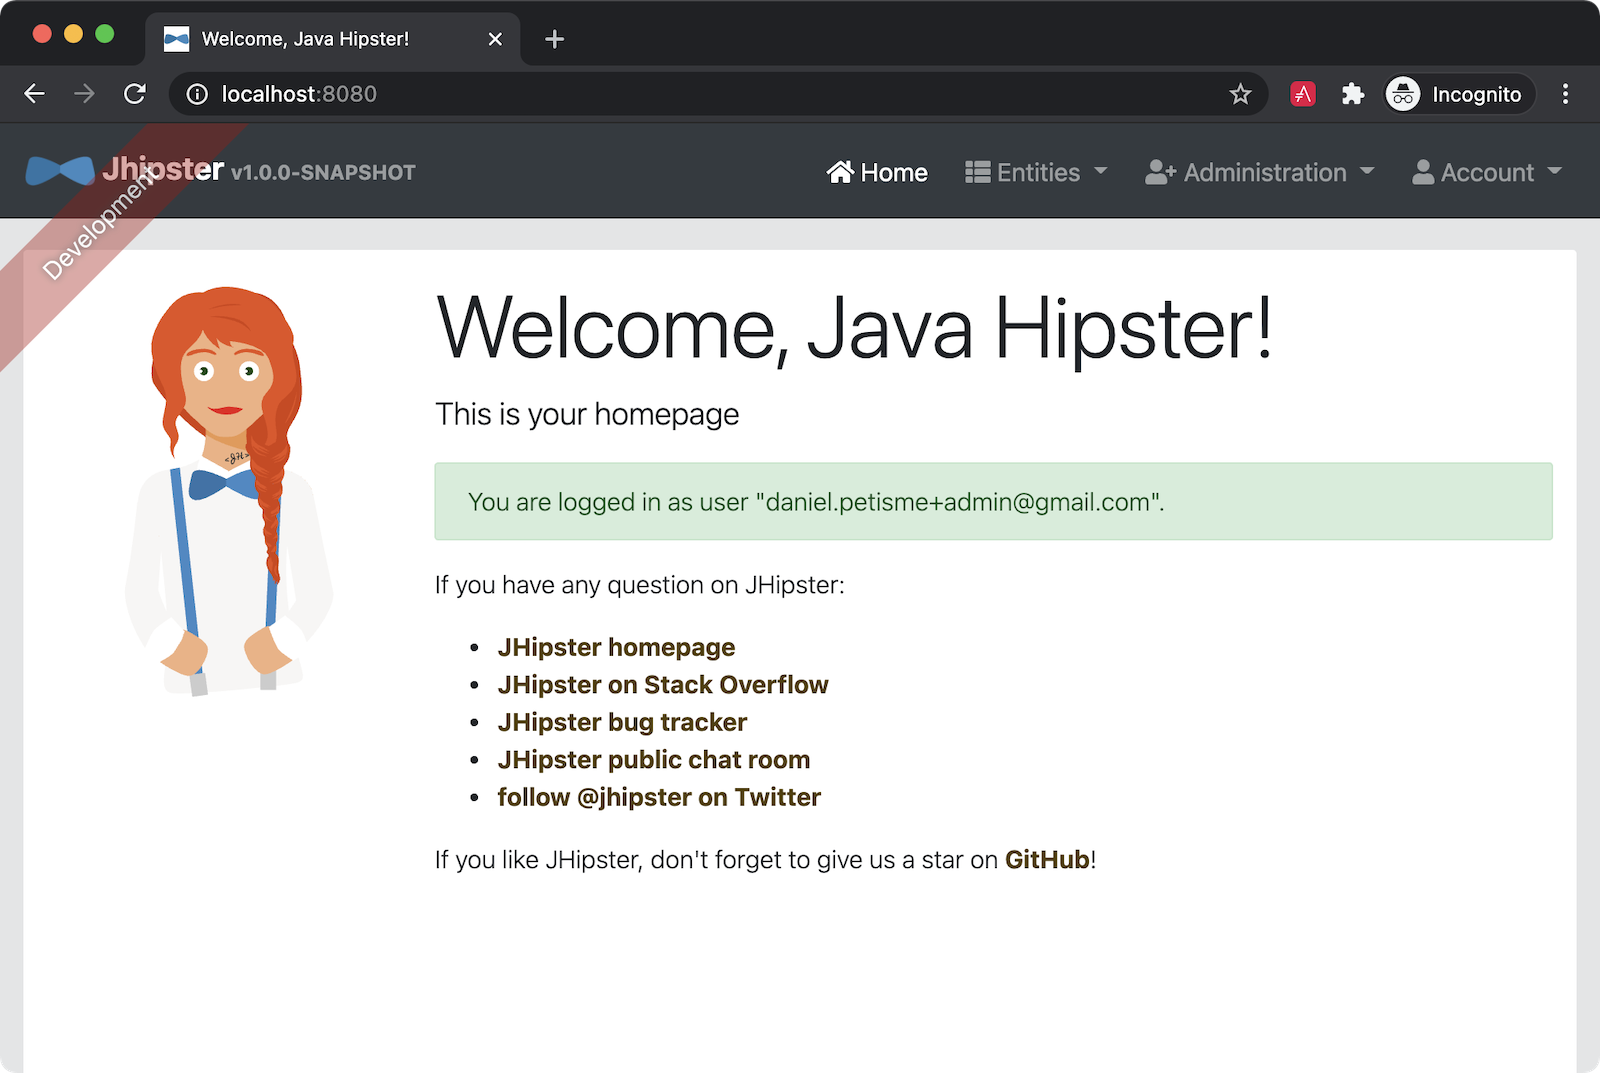This screenshot has width=1600, height=1073.
Task: Click the red Angular DevTools extension icon
Action: pyautogui.click(x=1302, y=94)
